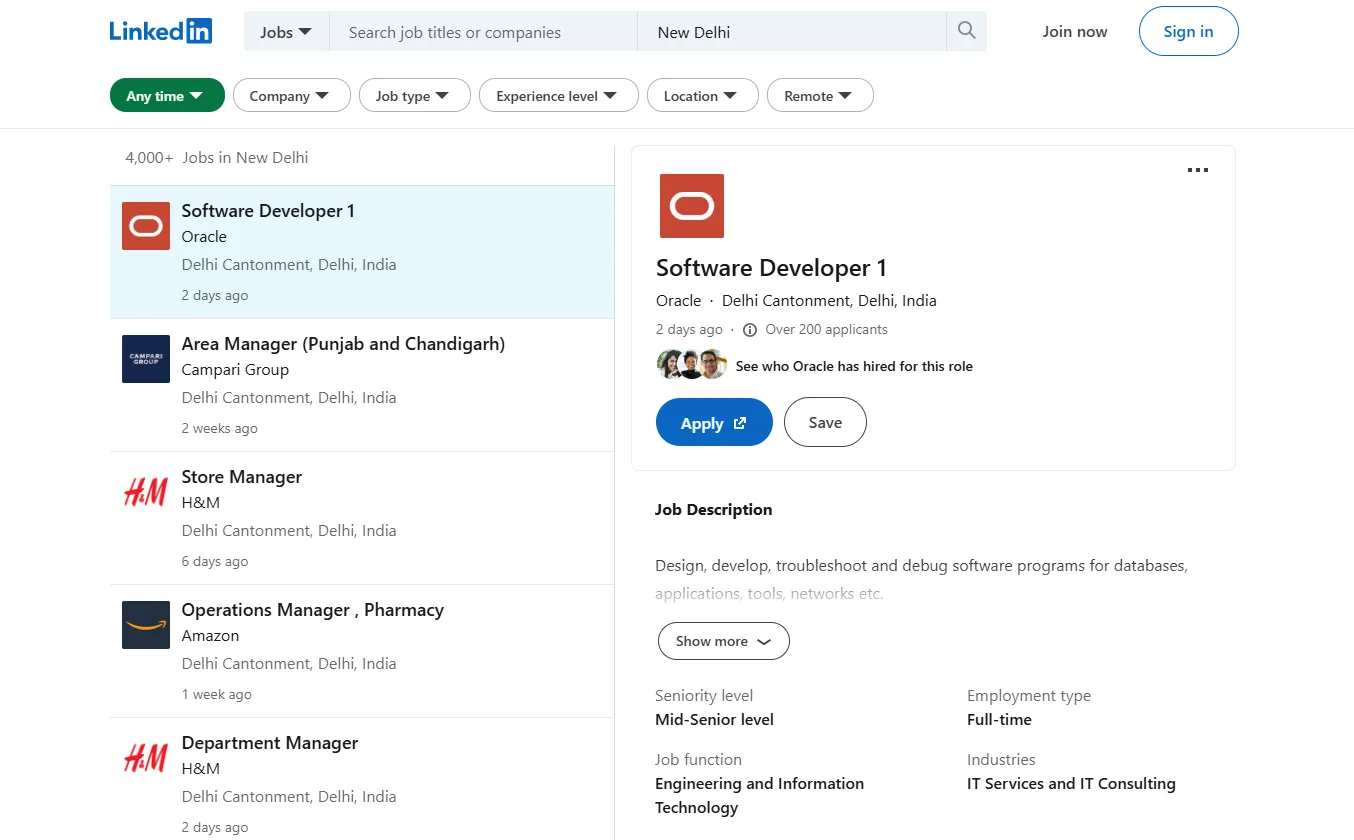Click the Job Description heading

pyautogui.click(x=713, y=509)
